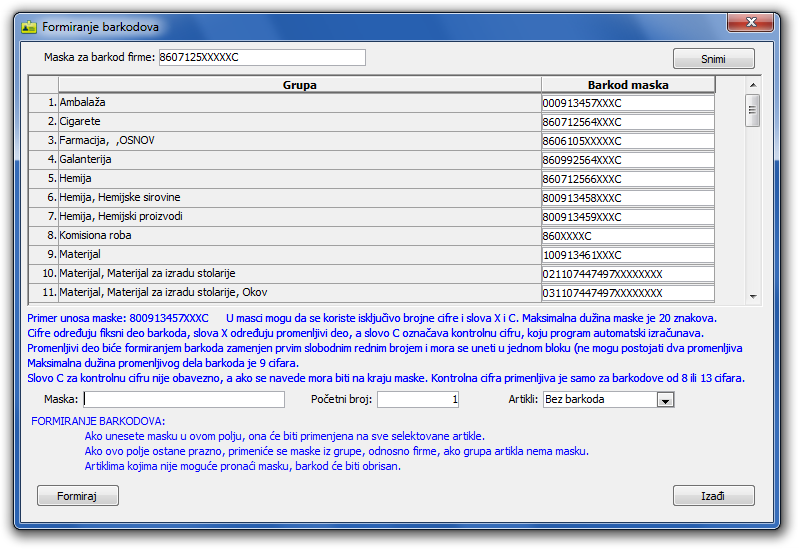Edit barcode mask for Cigarete
Image resolution: width=799 pixels, height=549 pixels.
[x=627, y=122]
